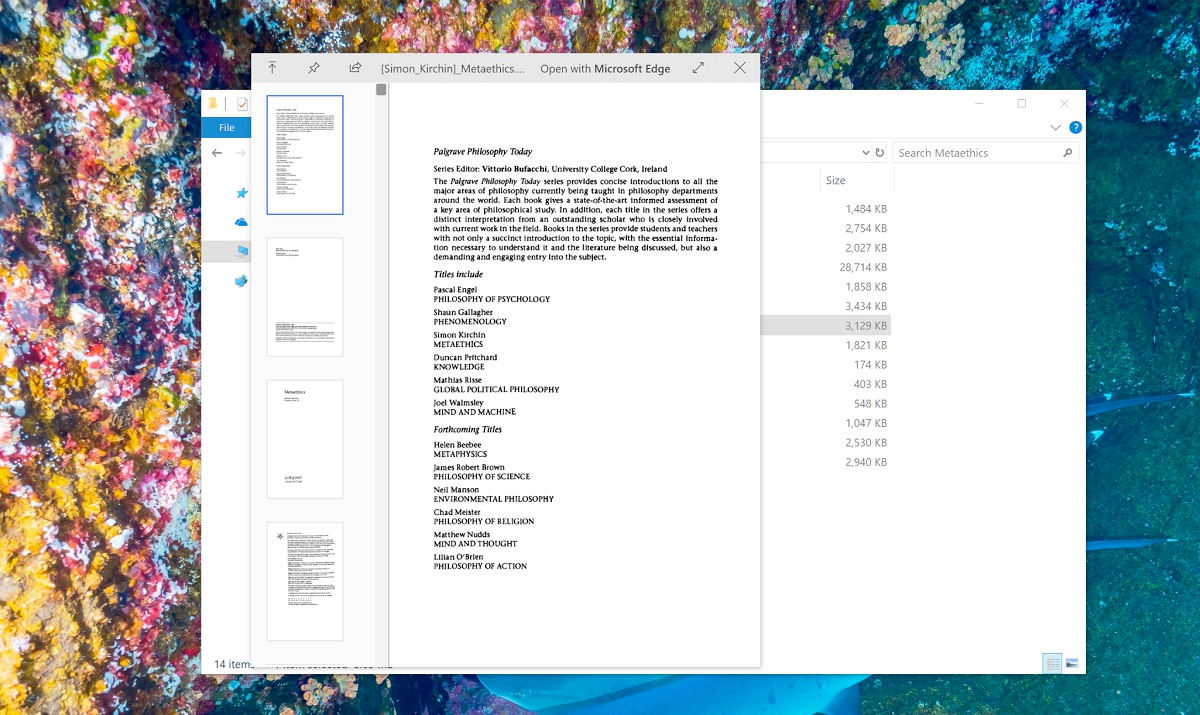The width and height of the screenshot is (1200, 715).
Task: Expand the ribbon with the chevron
Action: tap(1056, 128)
